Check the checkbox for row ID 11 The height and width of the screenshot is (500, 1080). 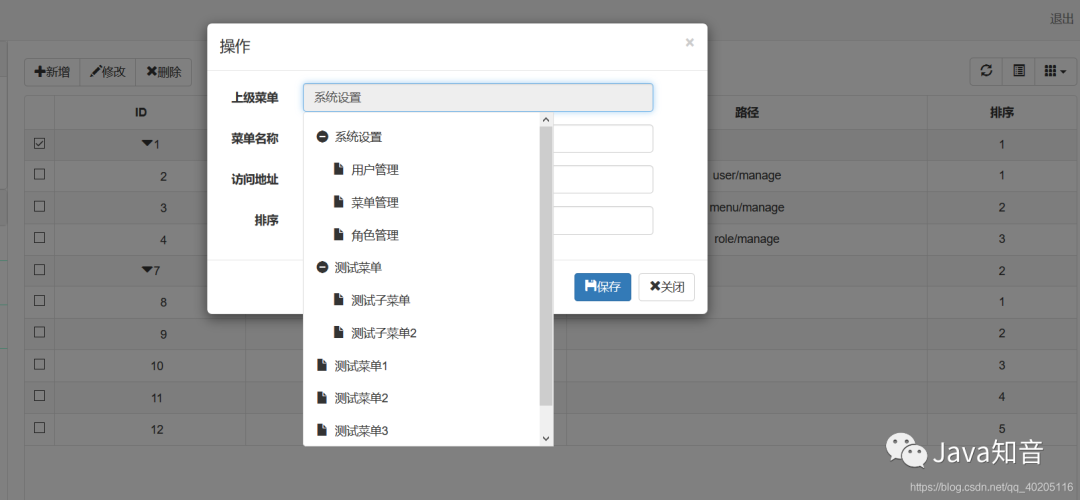[x=39, y=395]
